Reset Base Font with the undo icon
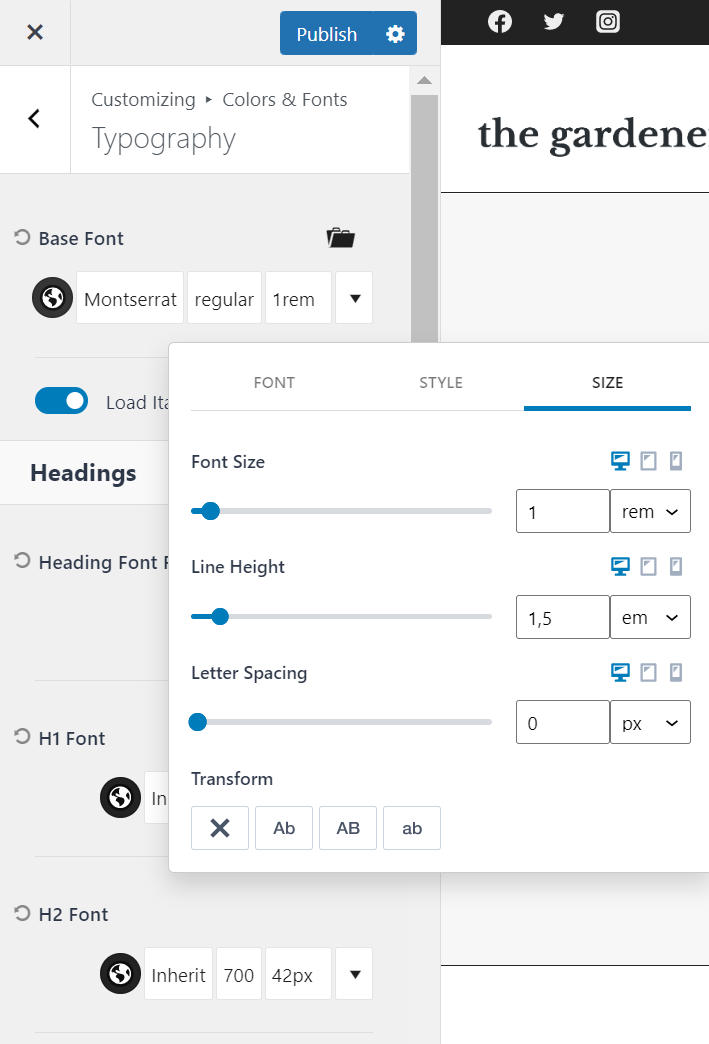 [x=22, y=238]
